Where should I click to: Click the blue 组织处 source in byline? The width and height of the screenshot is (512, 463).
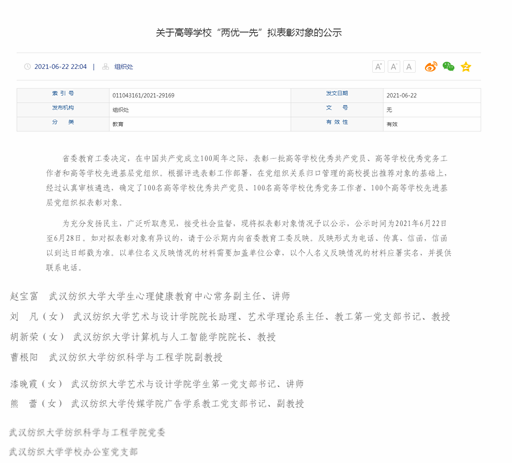coord(123,67)
